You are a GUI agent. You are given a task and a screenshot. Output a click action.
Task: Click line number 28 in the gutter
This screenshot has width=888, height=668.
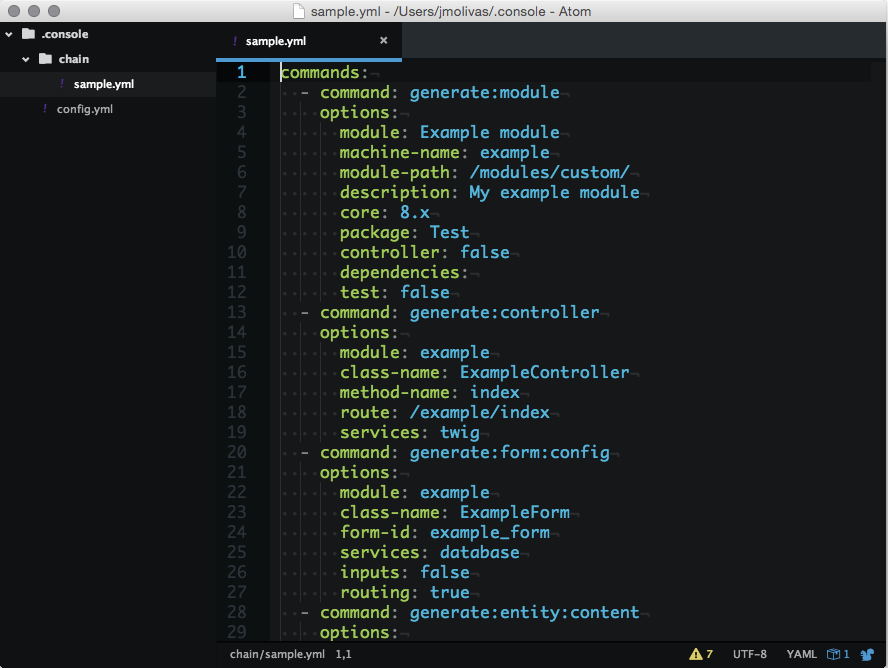(x=237, y=613)
